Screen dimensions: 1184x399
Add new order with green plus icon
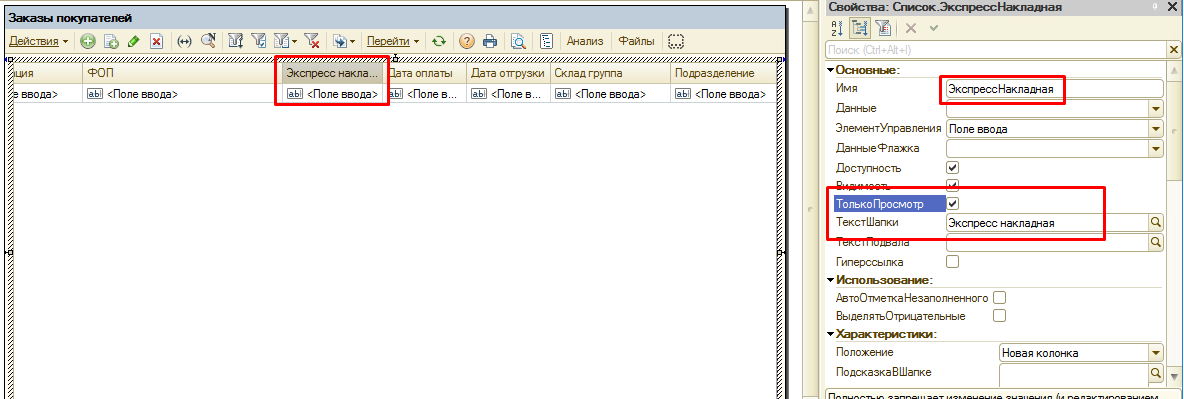click(88, 41)
